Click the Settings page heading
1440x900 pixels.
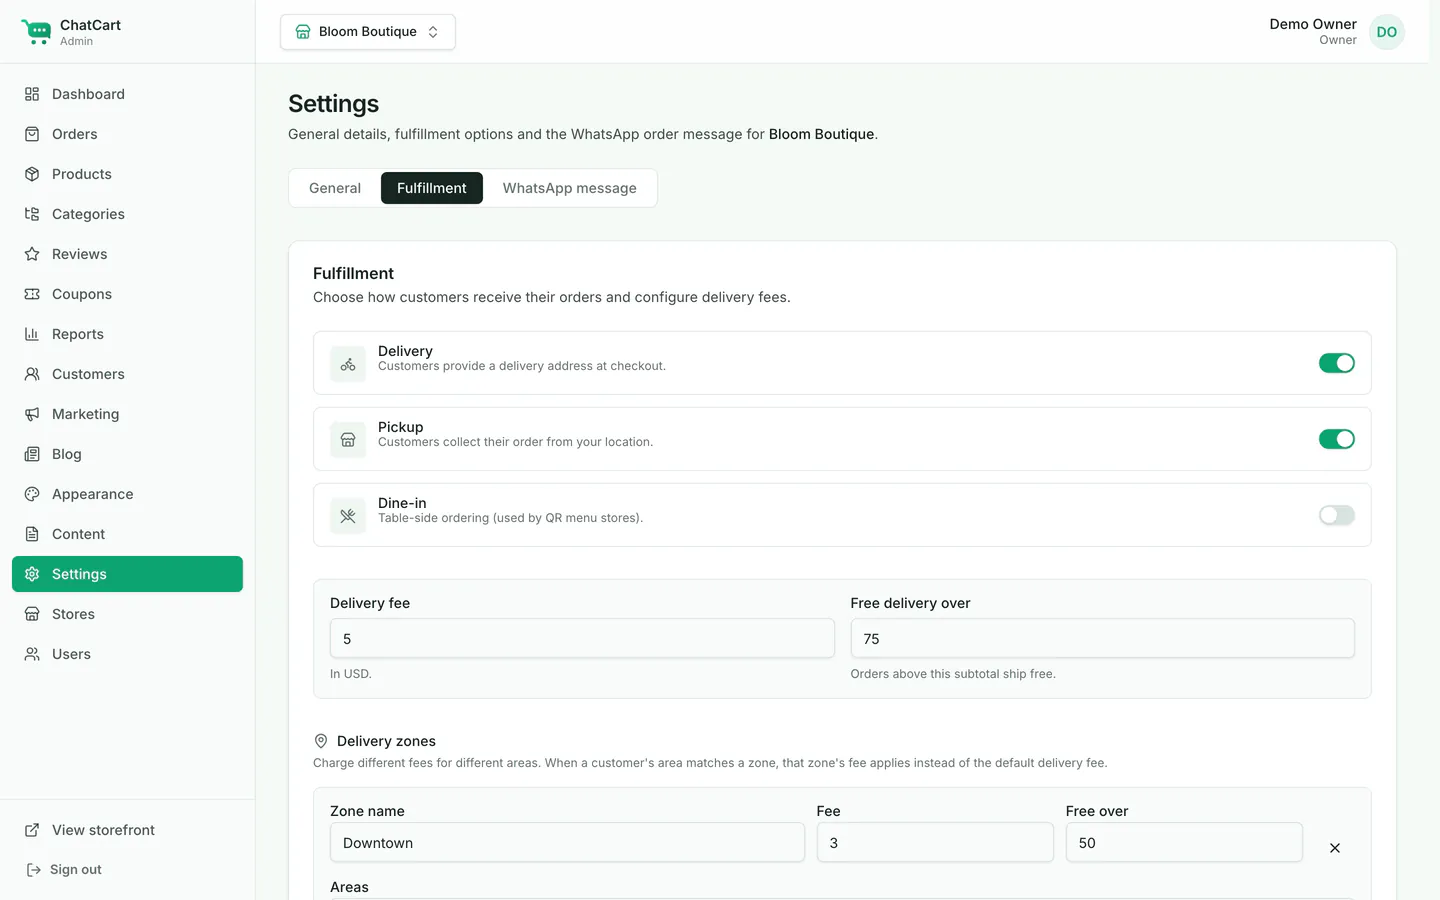[334, 104]
